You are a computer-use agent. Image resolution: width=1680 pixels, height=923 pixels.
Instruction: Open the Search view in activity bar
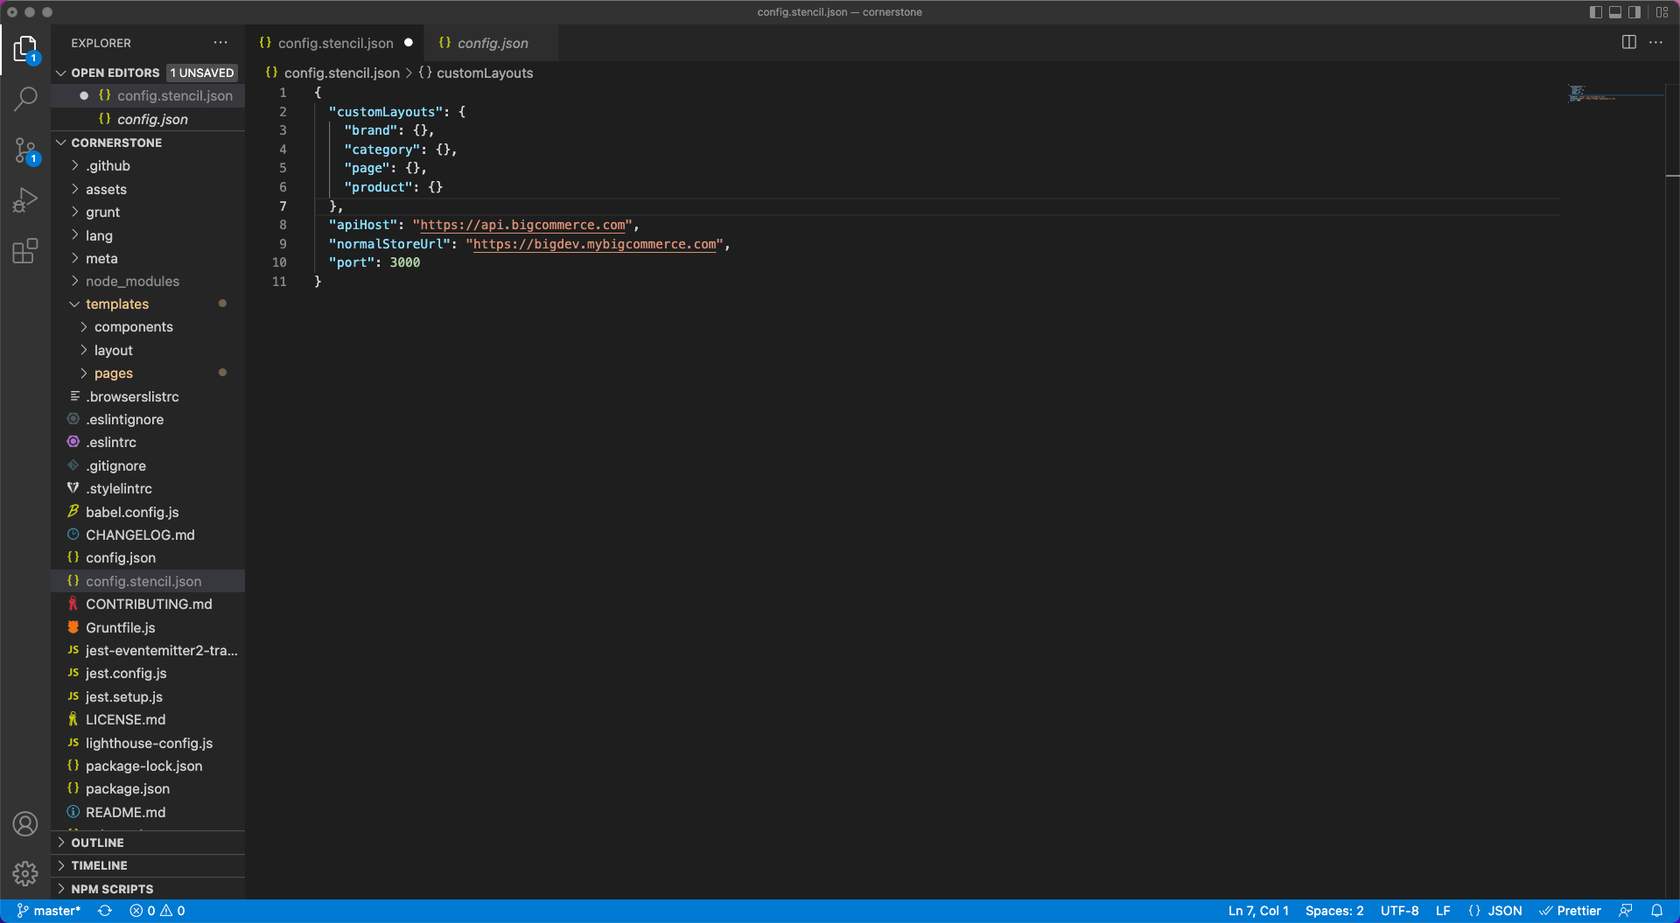25,99
